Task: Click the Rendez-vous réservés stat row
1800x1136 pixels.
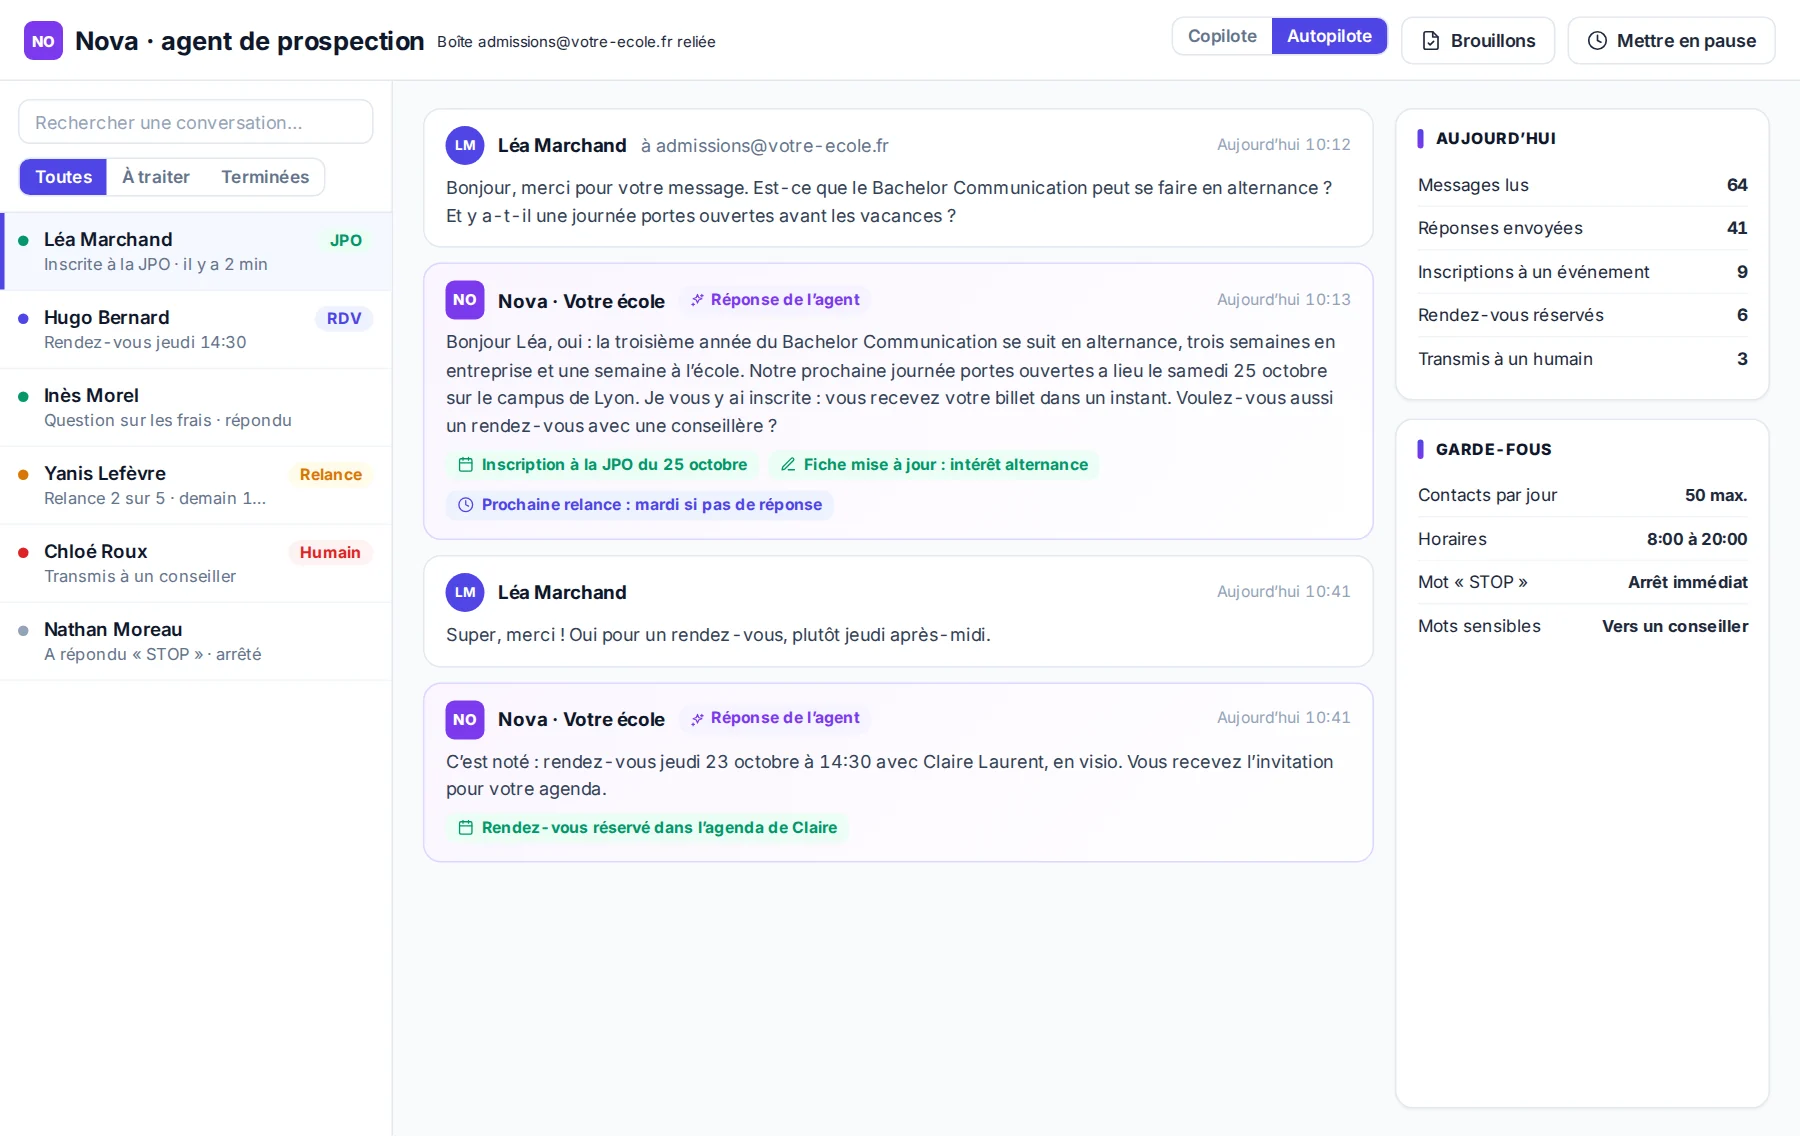Action: [1582, 315]
